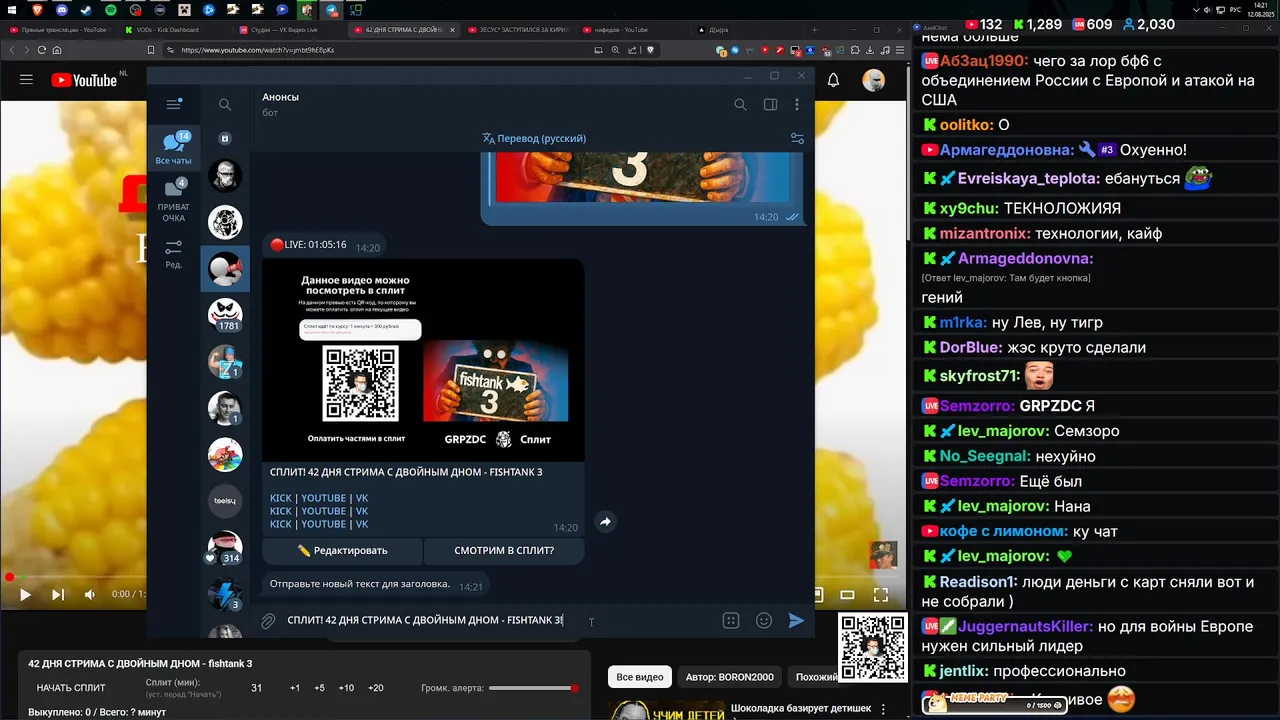Open Spotify from the taskbar

[x=111, y=9]
